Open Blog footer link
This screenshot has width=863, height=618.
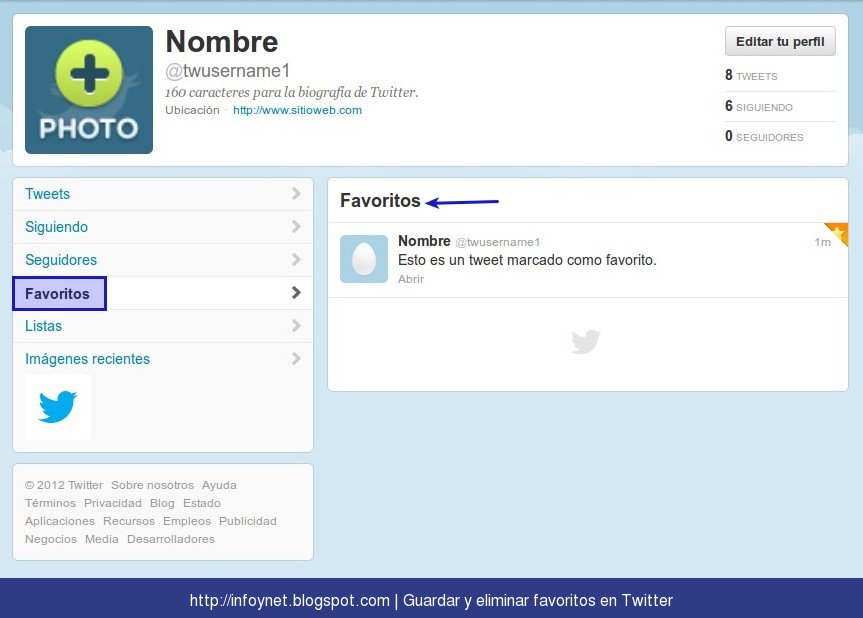tap(162, 503)
